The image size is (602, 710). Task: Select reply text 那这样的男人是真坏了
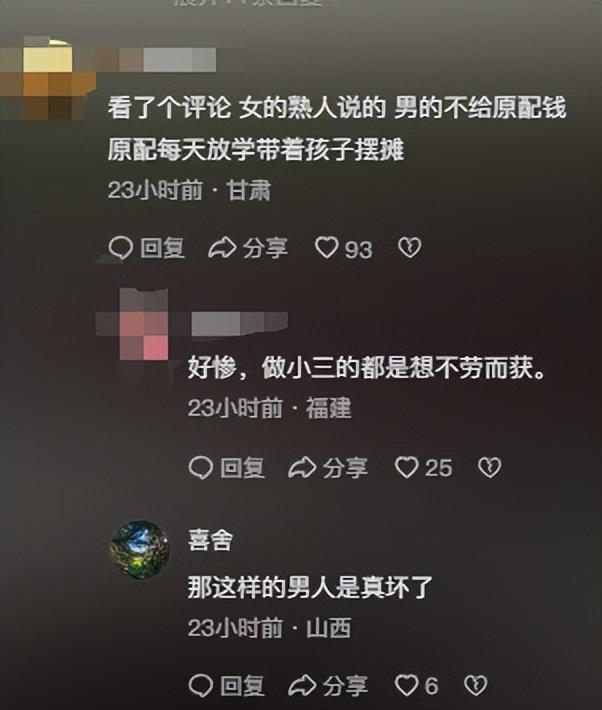pyautogui.click(x=310, y=587)
